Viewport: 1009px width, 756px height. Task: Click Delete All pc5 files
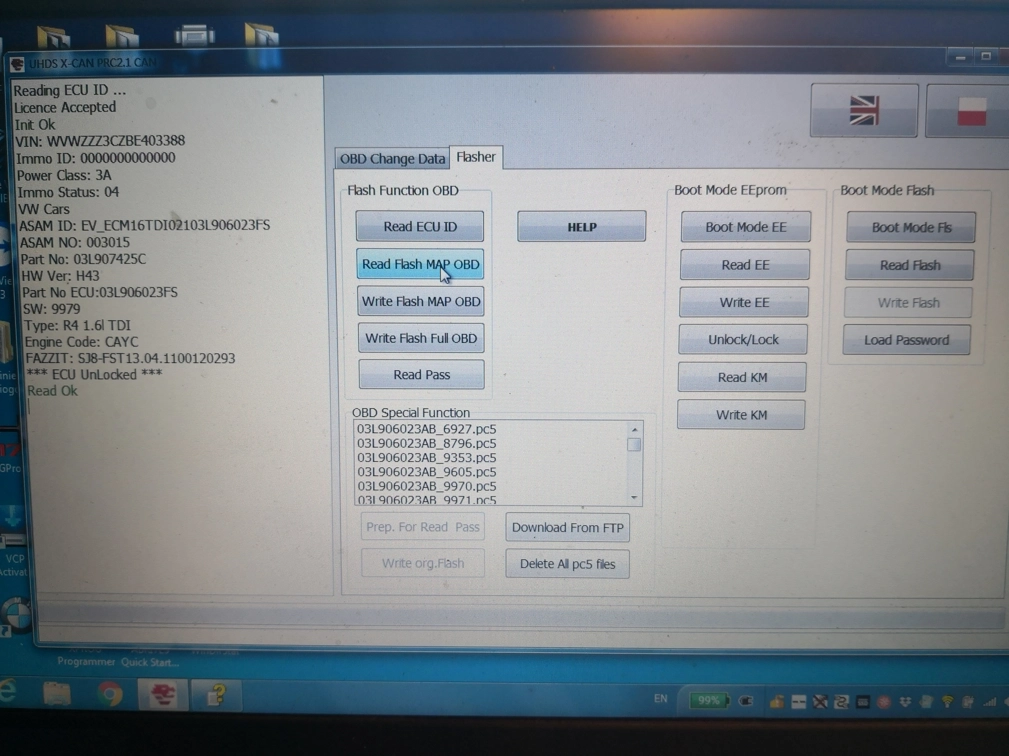pos(568,564)
